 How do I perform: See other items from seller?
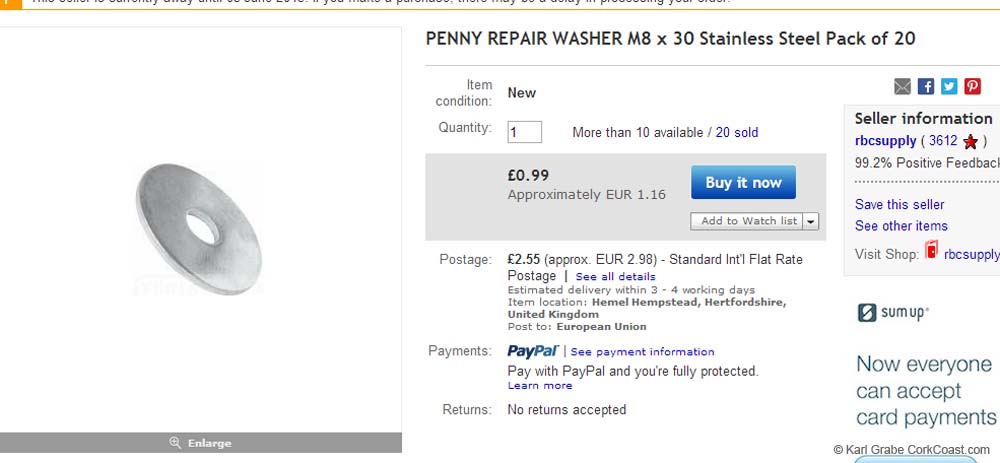pos(901,226)
